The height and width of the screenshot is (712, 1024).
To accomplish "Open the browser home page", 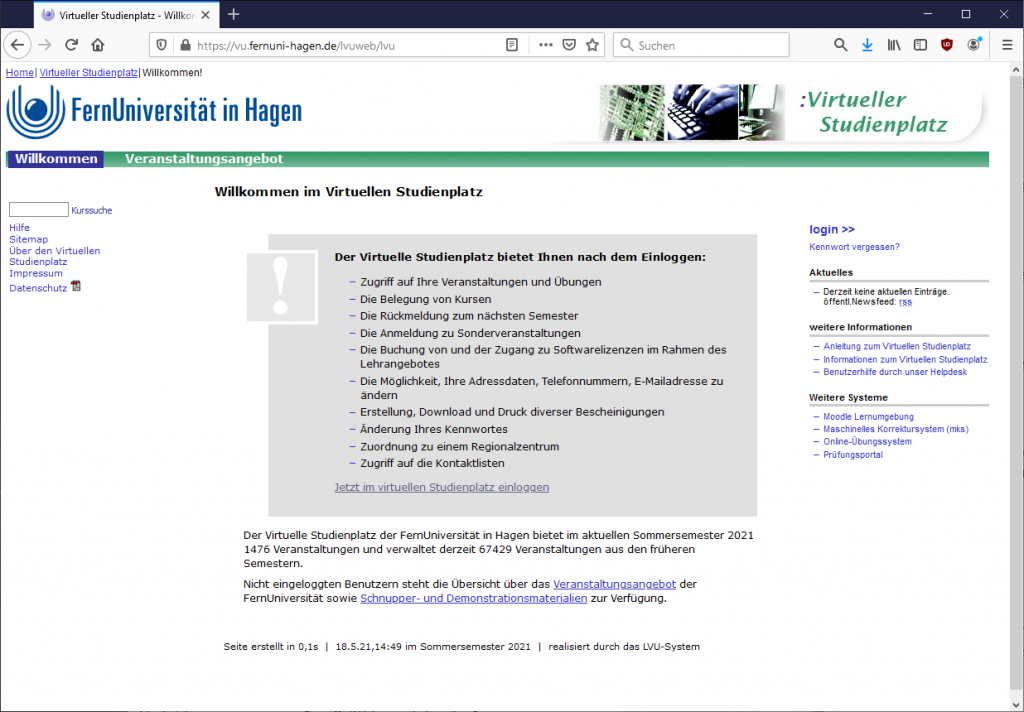I will point(98,45).
